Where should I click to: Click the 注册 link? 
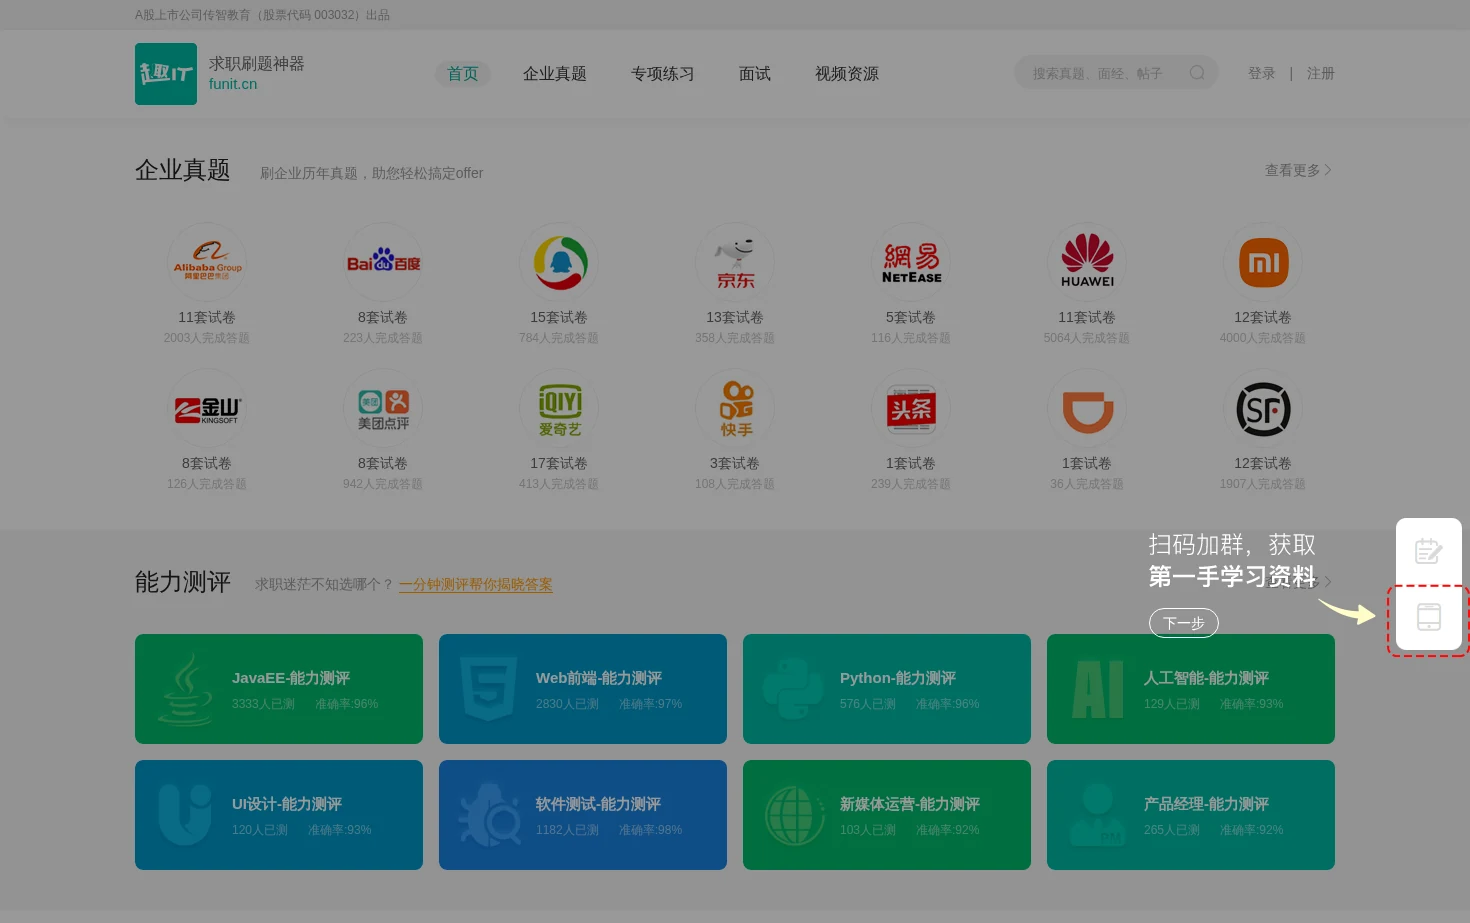pos(1320,73)
